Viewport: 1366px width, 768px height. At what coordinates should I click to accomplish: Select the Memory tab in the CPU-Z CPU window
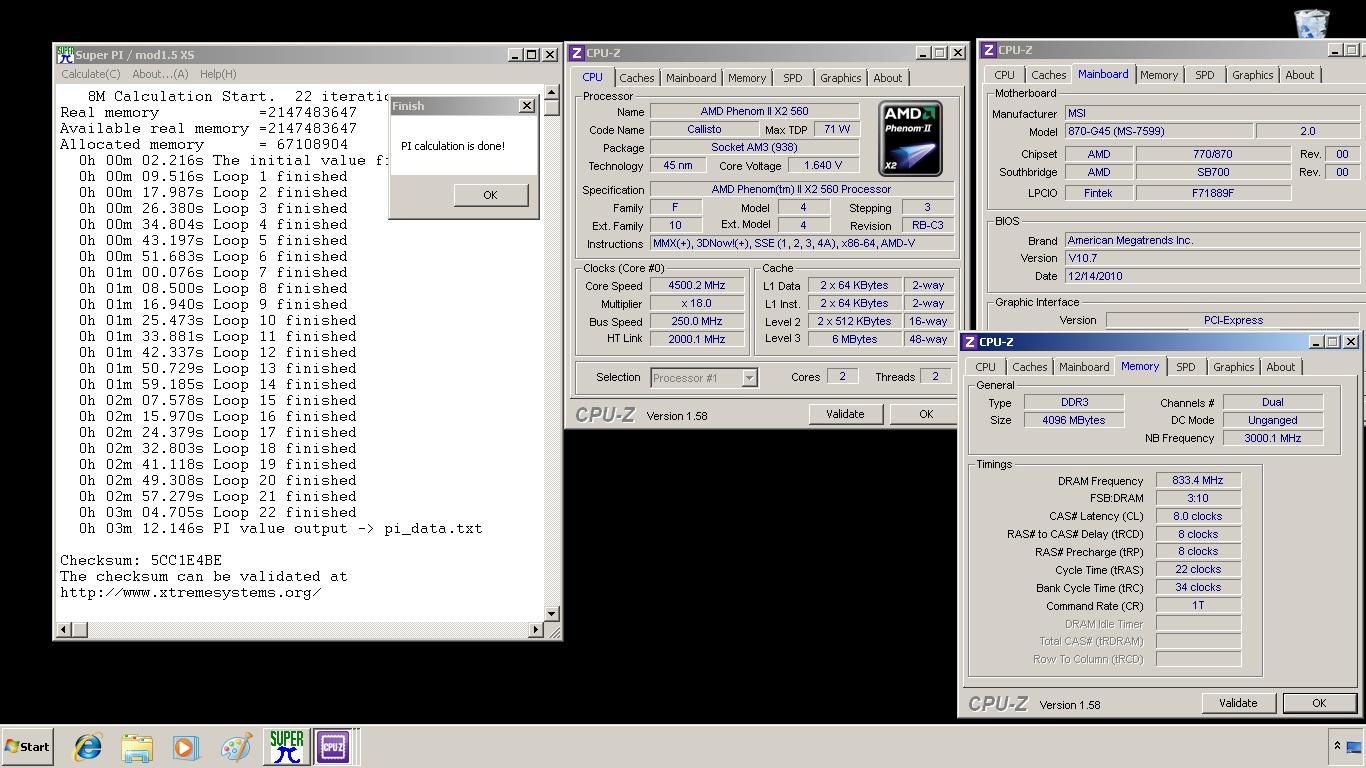747,78
